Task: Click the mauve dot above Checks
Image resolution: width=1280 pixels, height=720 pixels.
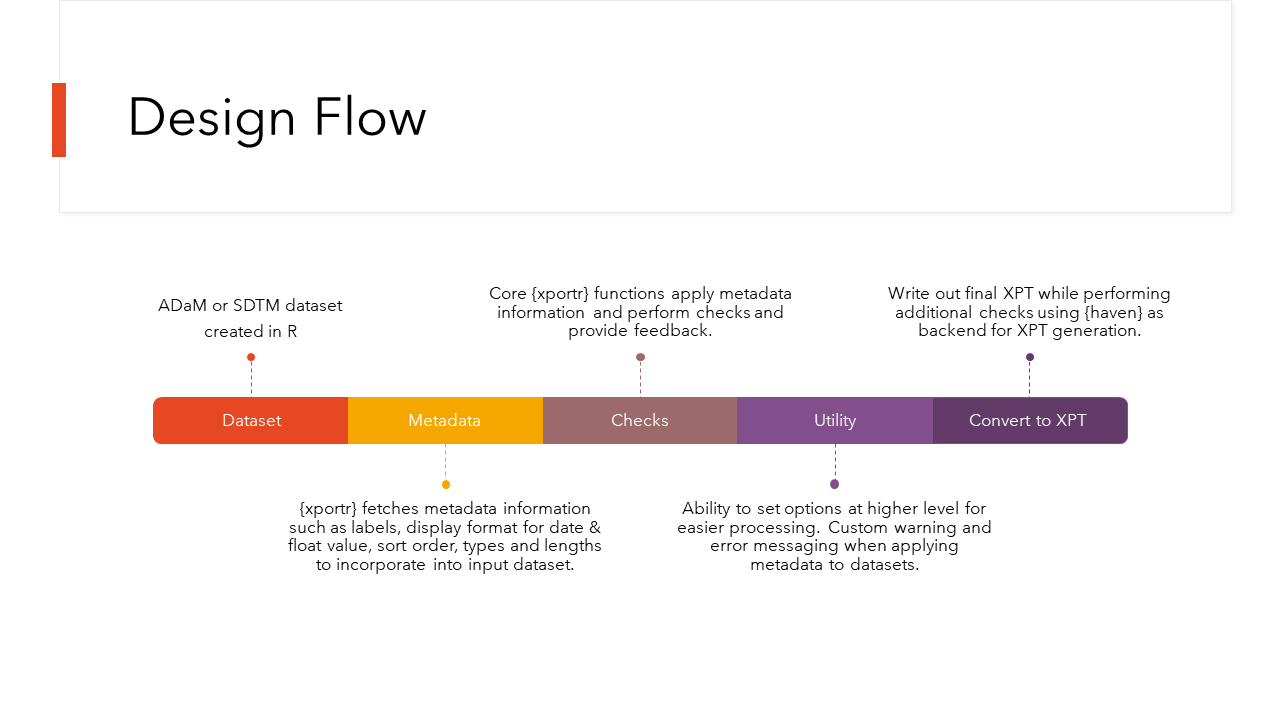Action: [x=640, y=357]
